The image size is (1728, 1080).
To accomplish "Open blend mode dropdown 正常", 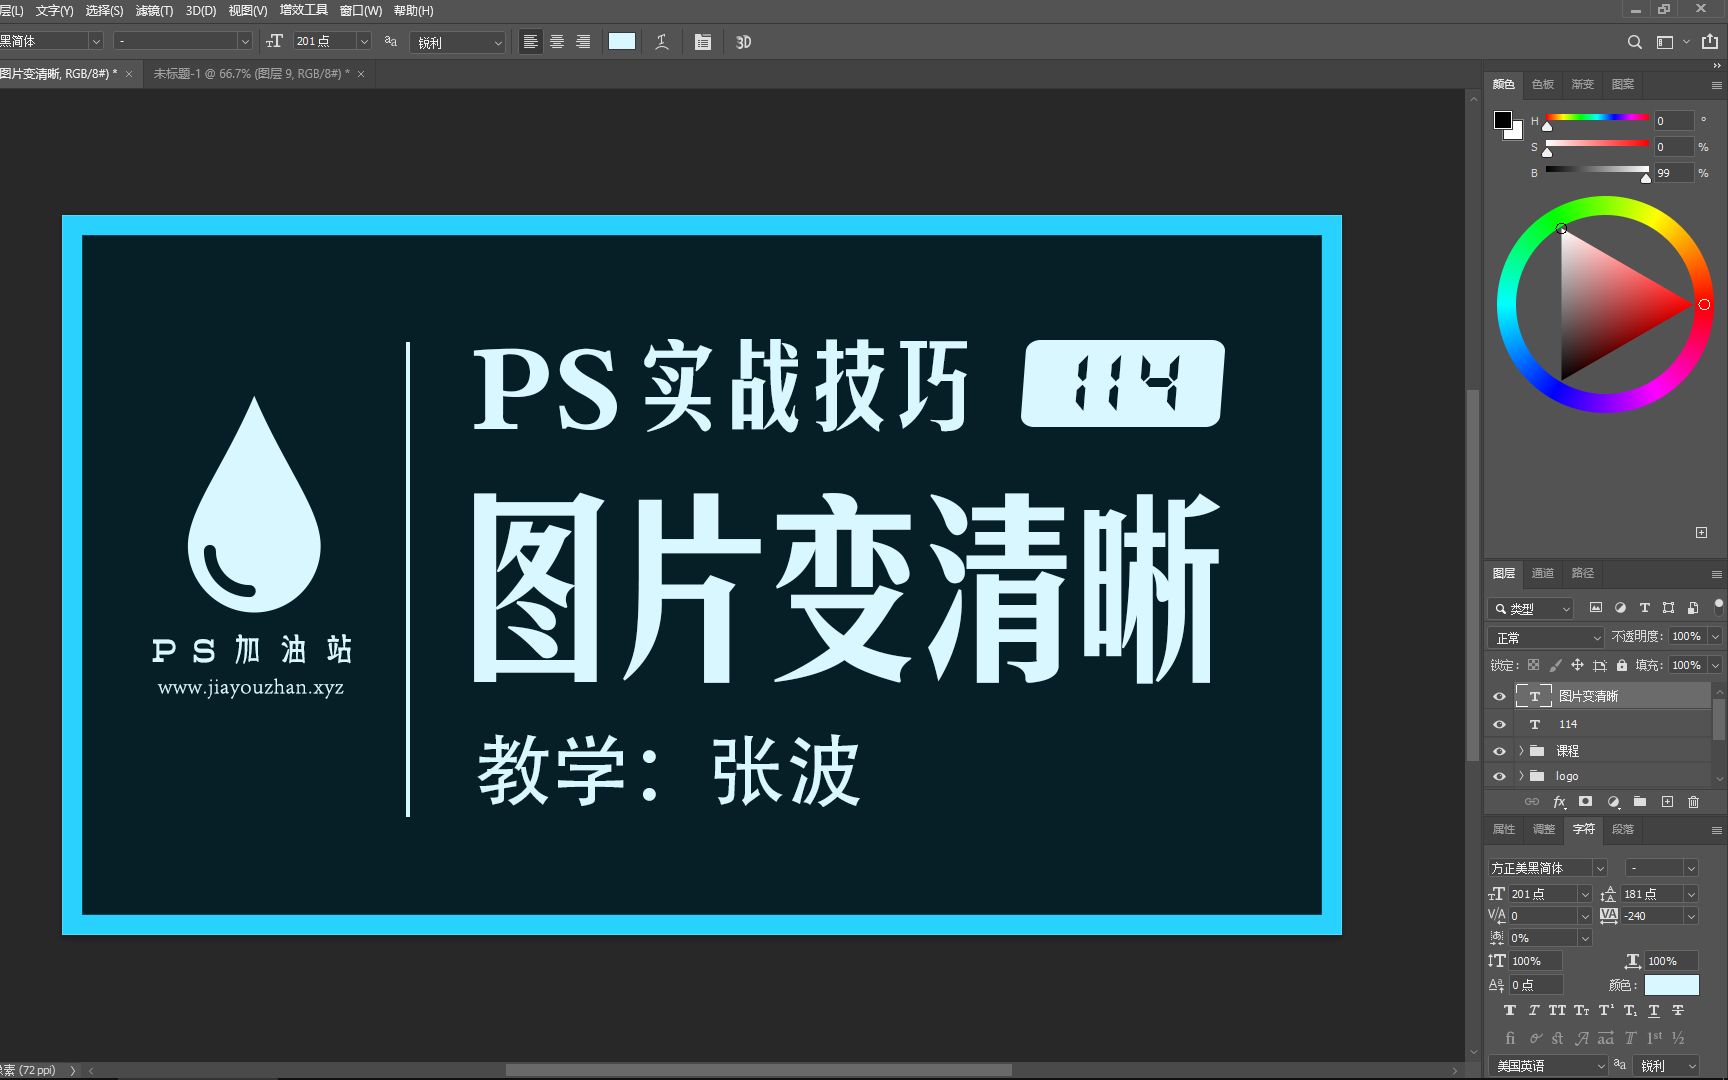I will click(x=1546, y=637).
